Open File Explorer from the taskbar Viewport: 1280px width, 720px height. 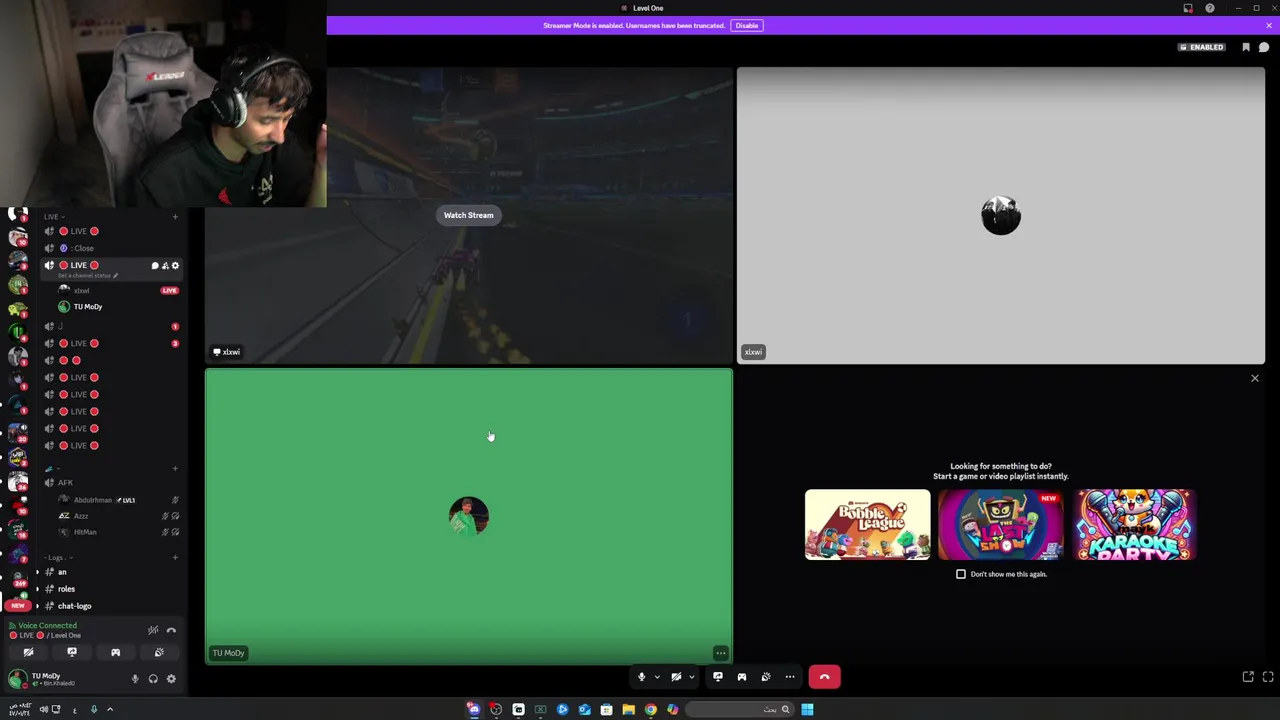(628, 710)
